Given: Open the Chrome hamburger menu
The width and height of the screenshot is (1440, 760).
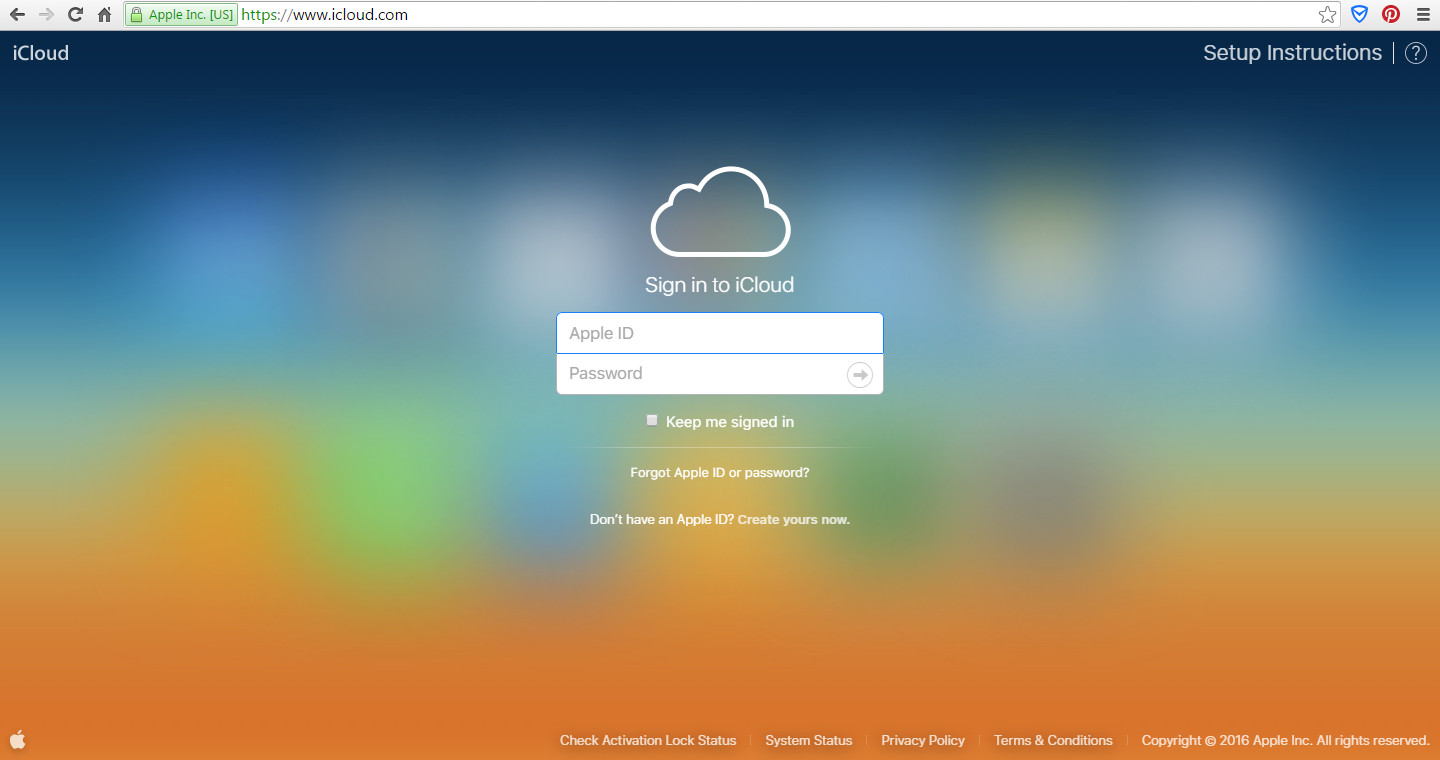Looking at the screenshot, I should (x=1423, y=15).
